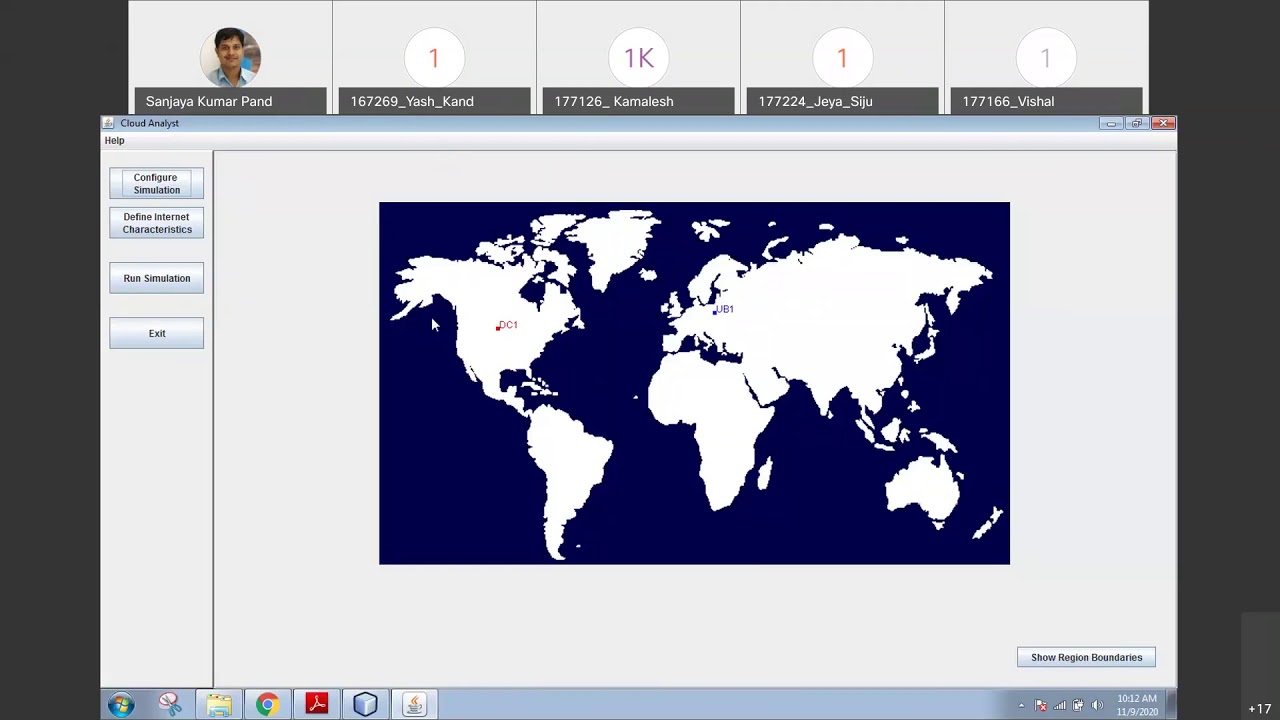Select participant 177166_Vishal tile
This screenshot has width=1280, height=720.
(1046, 57)
